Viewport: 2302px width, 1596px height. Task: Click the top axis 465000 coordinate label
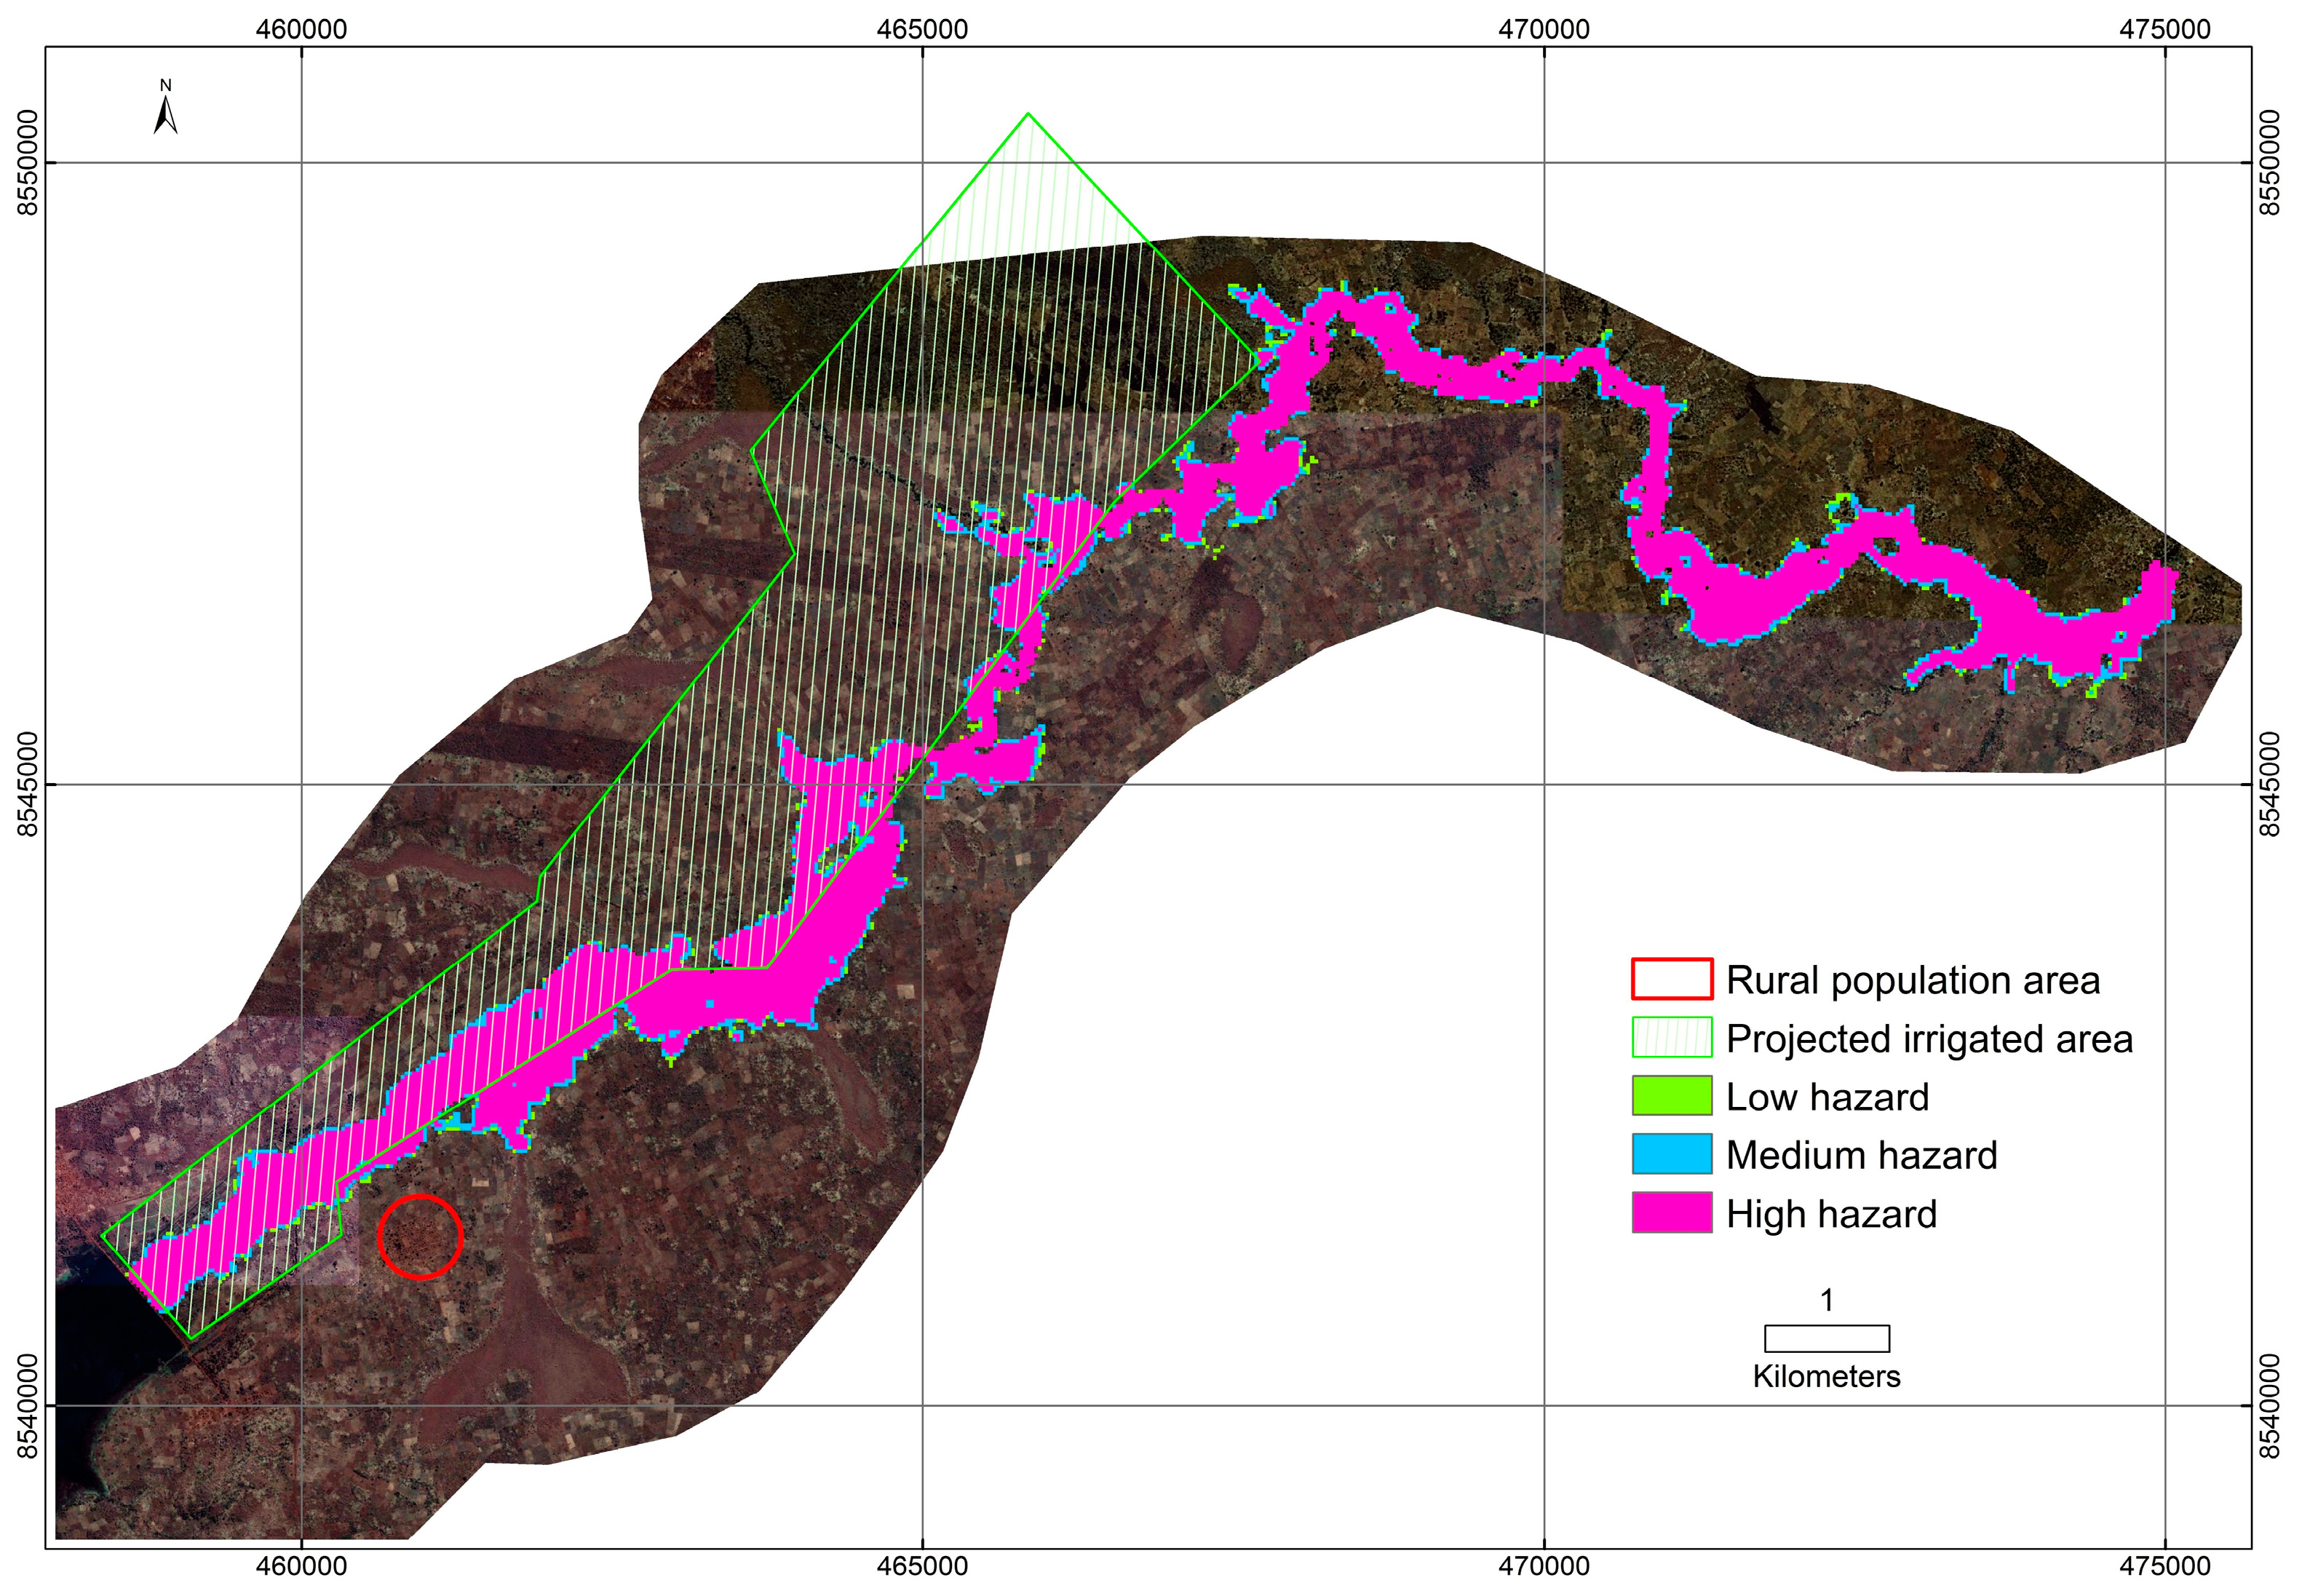pos(922,29)
